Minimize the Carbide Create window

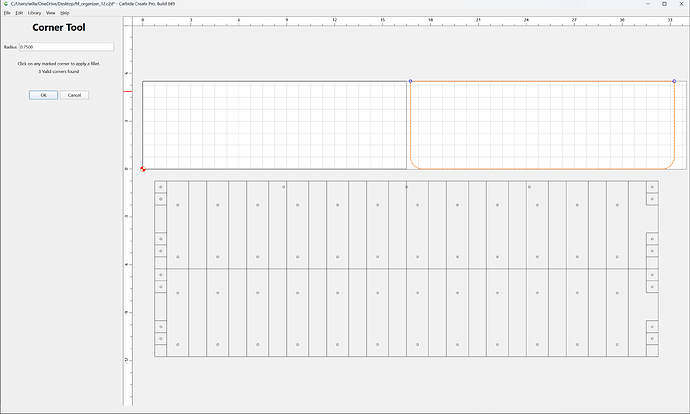click(x=648, y=4)
